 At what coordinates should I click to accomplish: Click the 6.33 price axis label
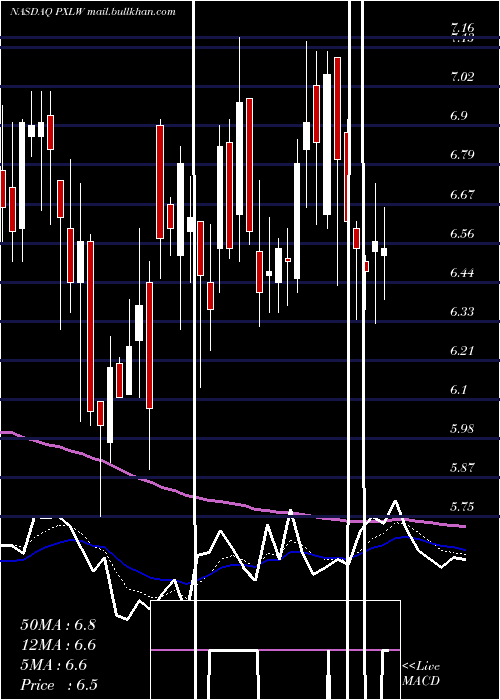coord(462,311)
